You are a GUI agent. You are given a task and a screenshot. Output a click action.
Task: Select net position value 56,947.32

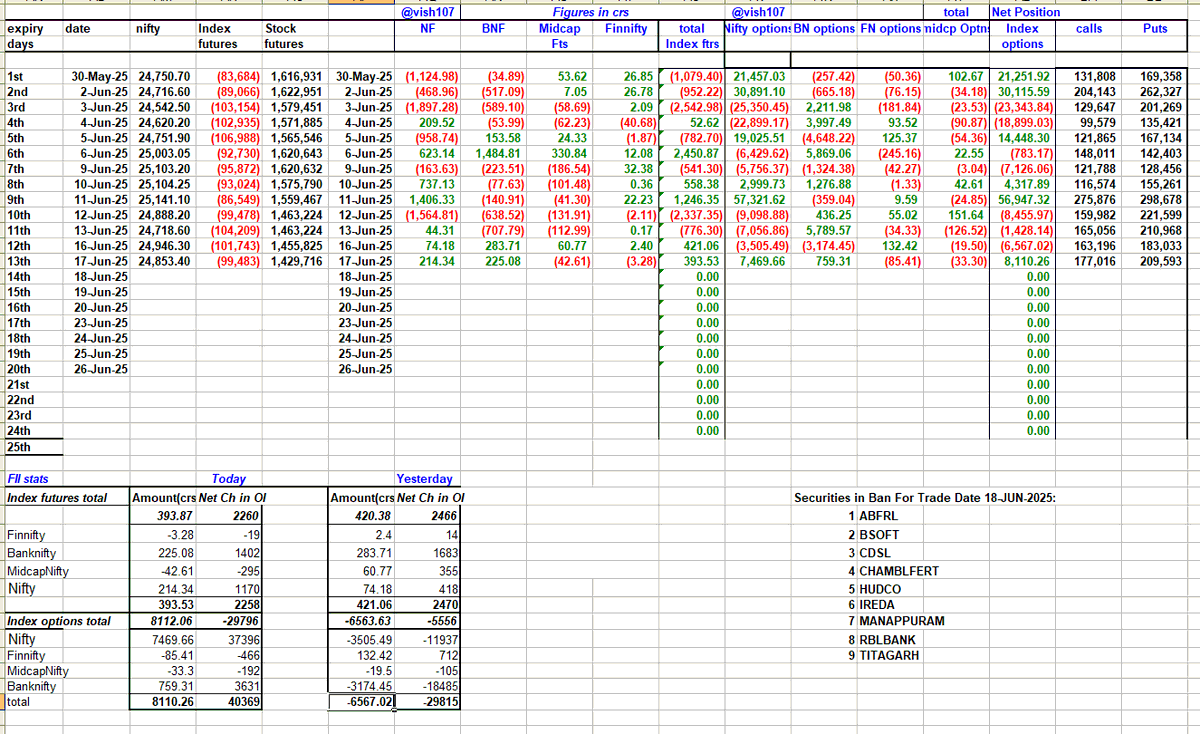click(x=1024, y=199)
